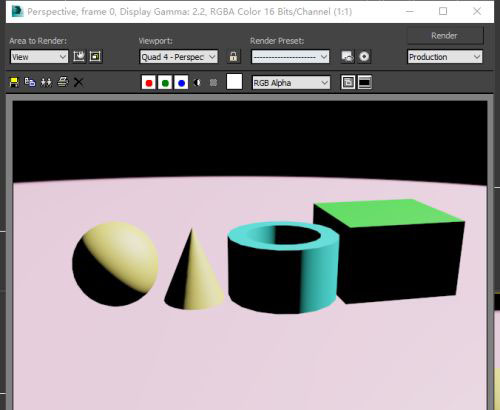This screenshot has height=410, width=500.
Task: Toggle the Green channel button
Action: 165,83
